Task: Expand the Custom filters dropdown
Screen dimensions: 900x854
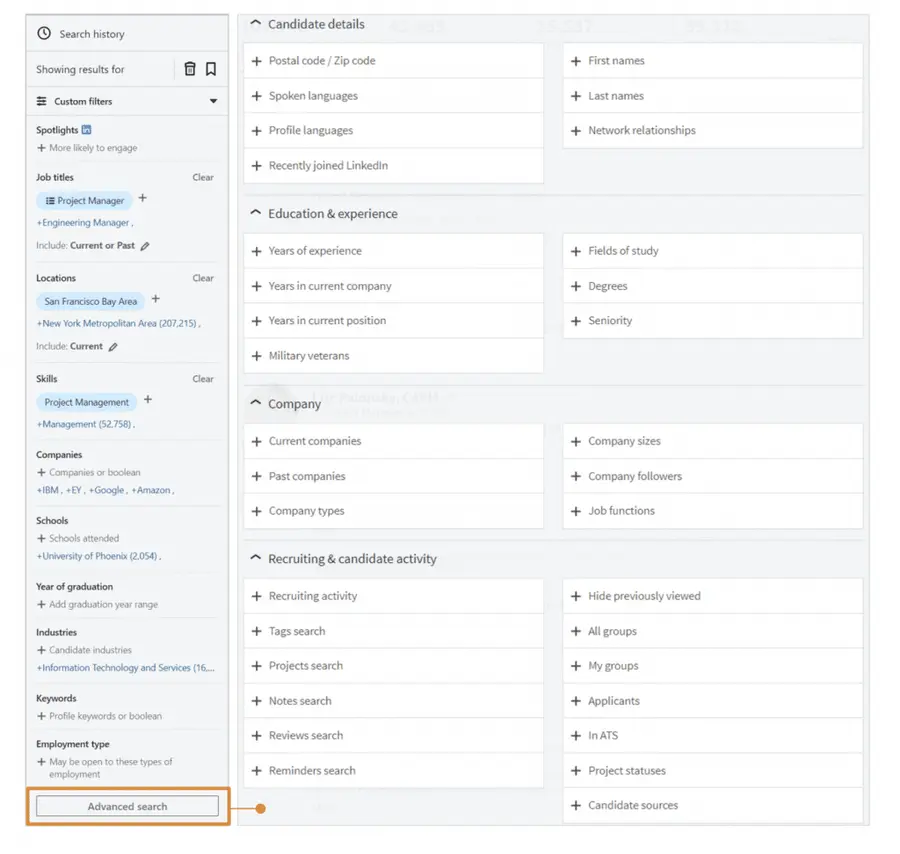Action: pos(213,101)
